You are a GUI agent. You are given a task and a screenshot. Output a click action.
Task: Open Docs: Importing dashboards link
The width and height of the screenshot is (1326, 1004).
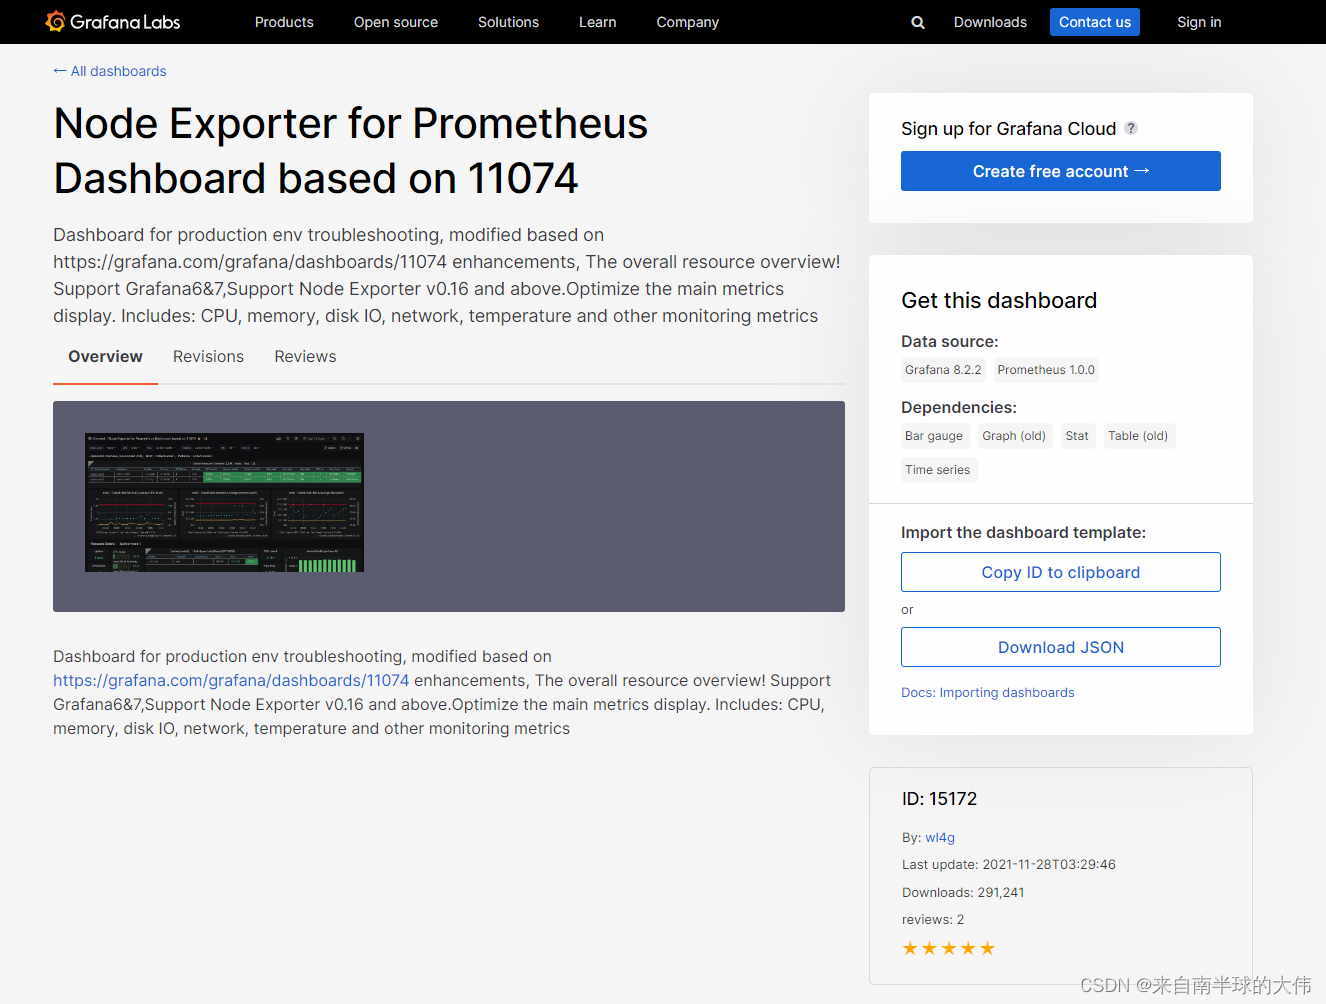click(x=988, y=692)
